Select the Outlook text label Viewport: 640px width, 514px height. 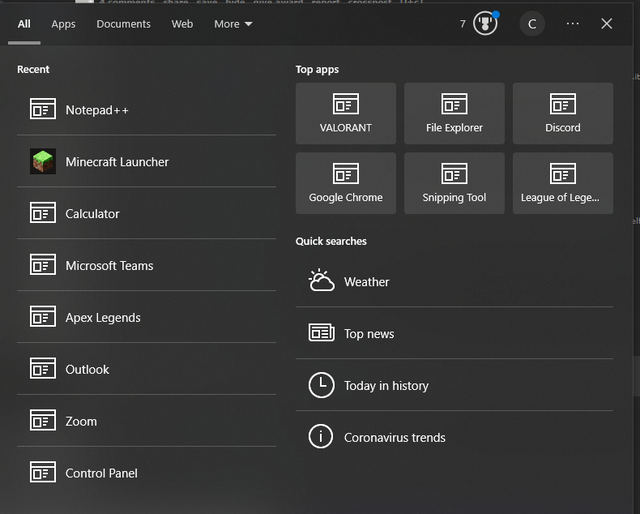click(x=87, y=369)
